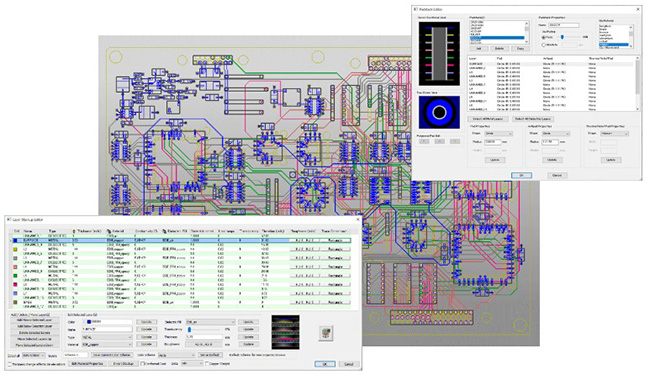650x375 pixels.
Task: Click Add Above Selected Layer button
Action: tap(35, 320)
